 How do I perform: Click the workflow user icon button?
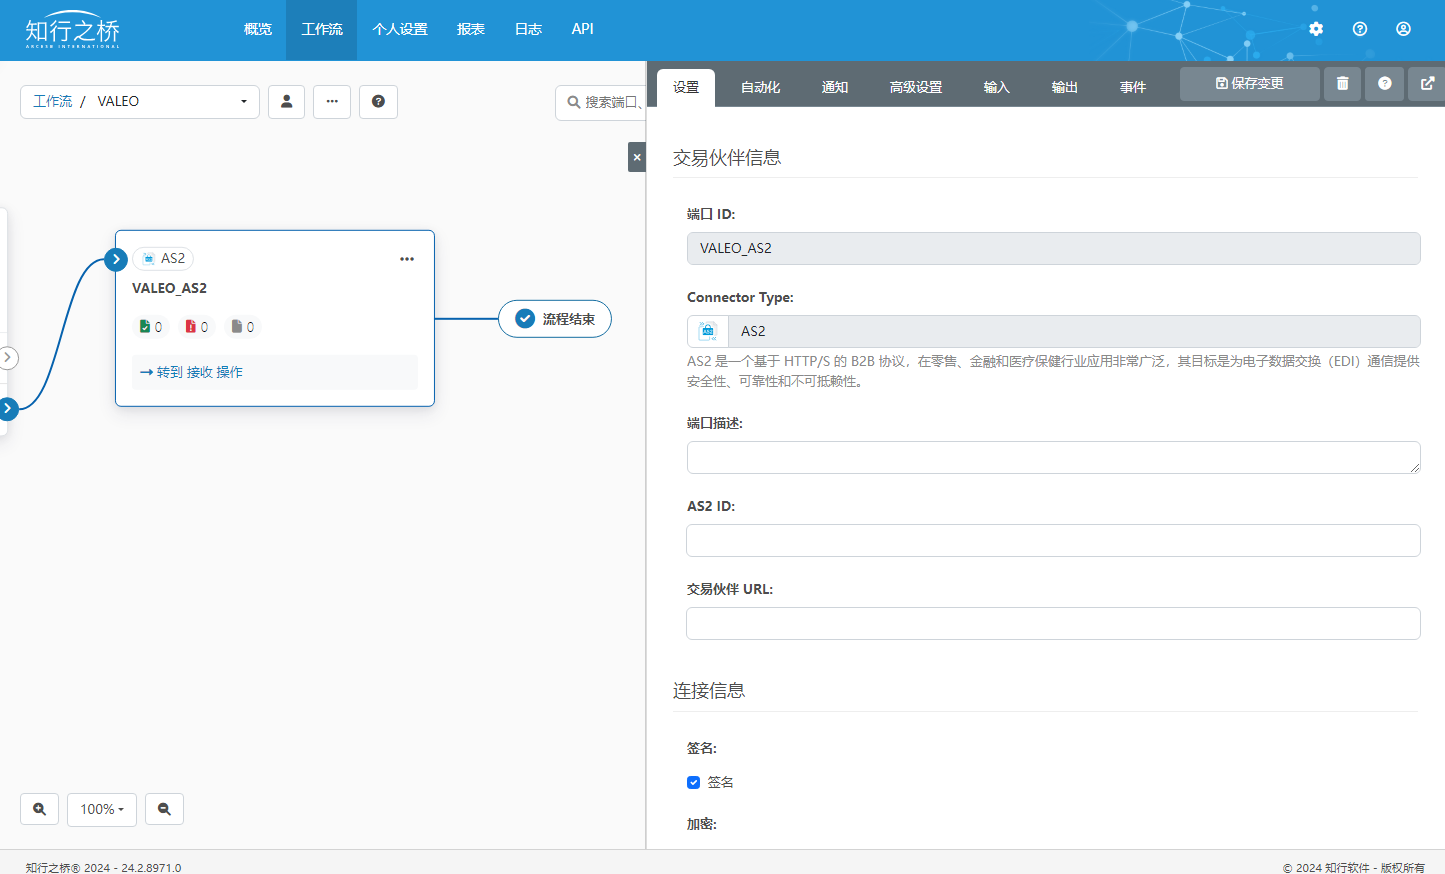(x=287, y=102)
